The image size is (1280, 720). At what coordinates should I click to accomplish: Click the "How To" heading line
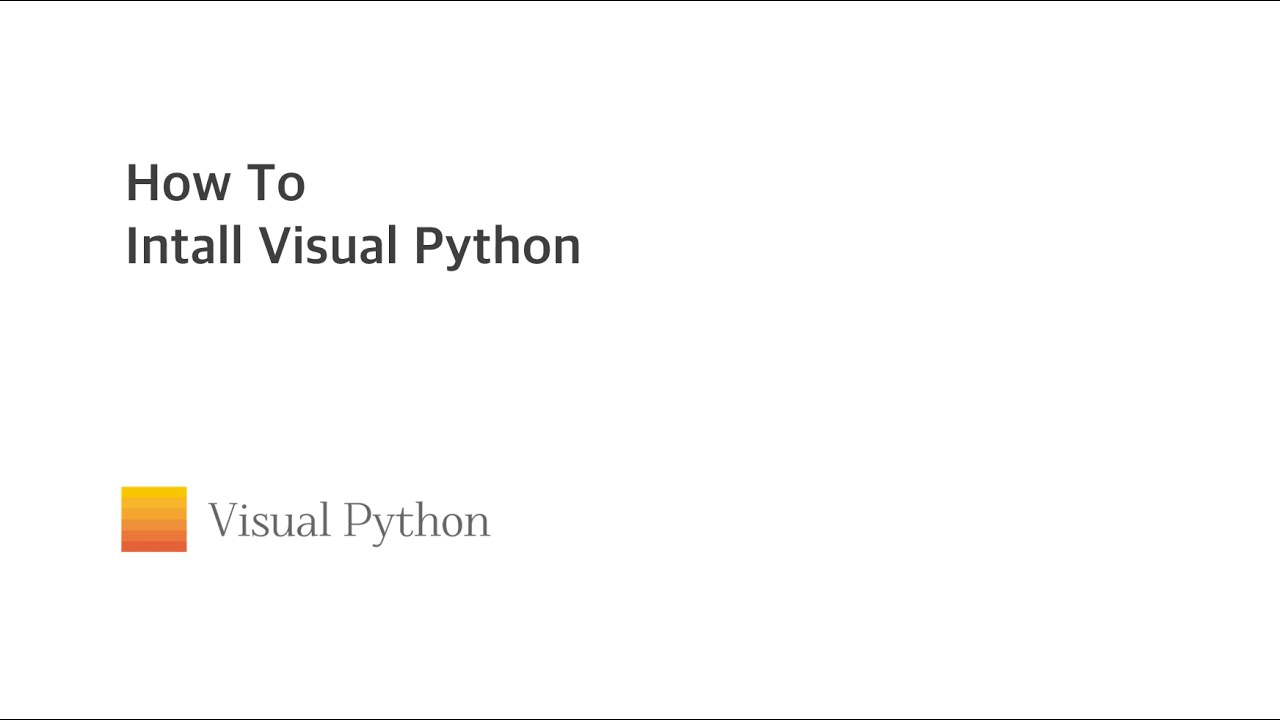coord(215,183)
